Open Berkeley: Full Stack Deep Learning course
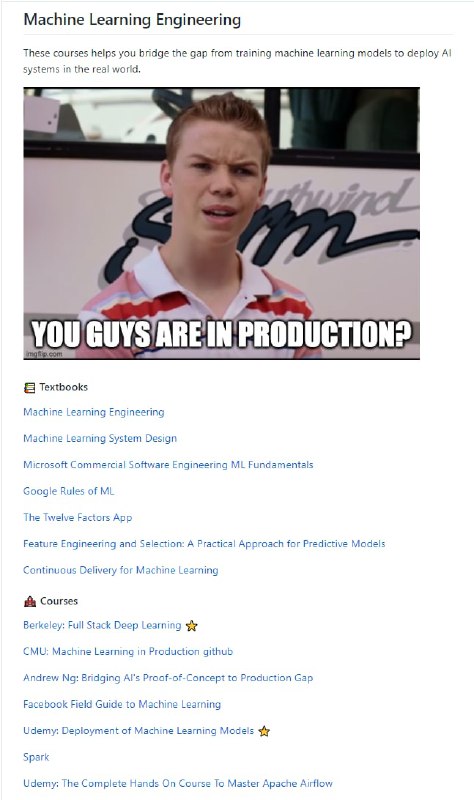The image size is (474, 800). (x=103, y=626)
